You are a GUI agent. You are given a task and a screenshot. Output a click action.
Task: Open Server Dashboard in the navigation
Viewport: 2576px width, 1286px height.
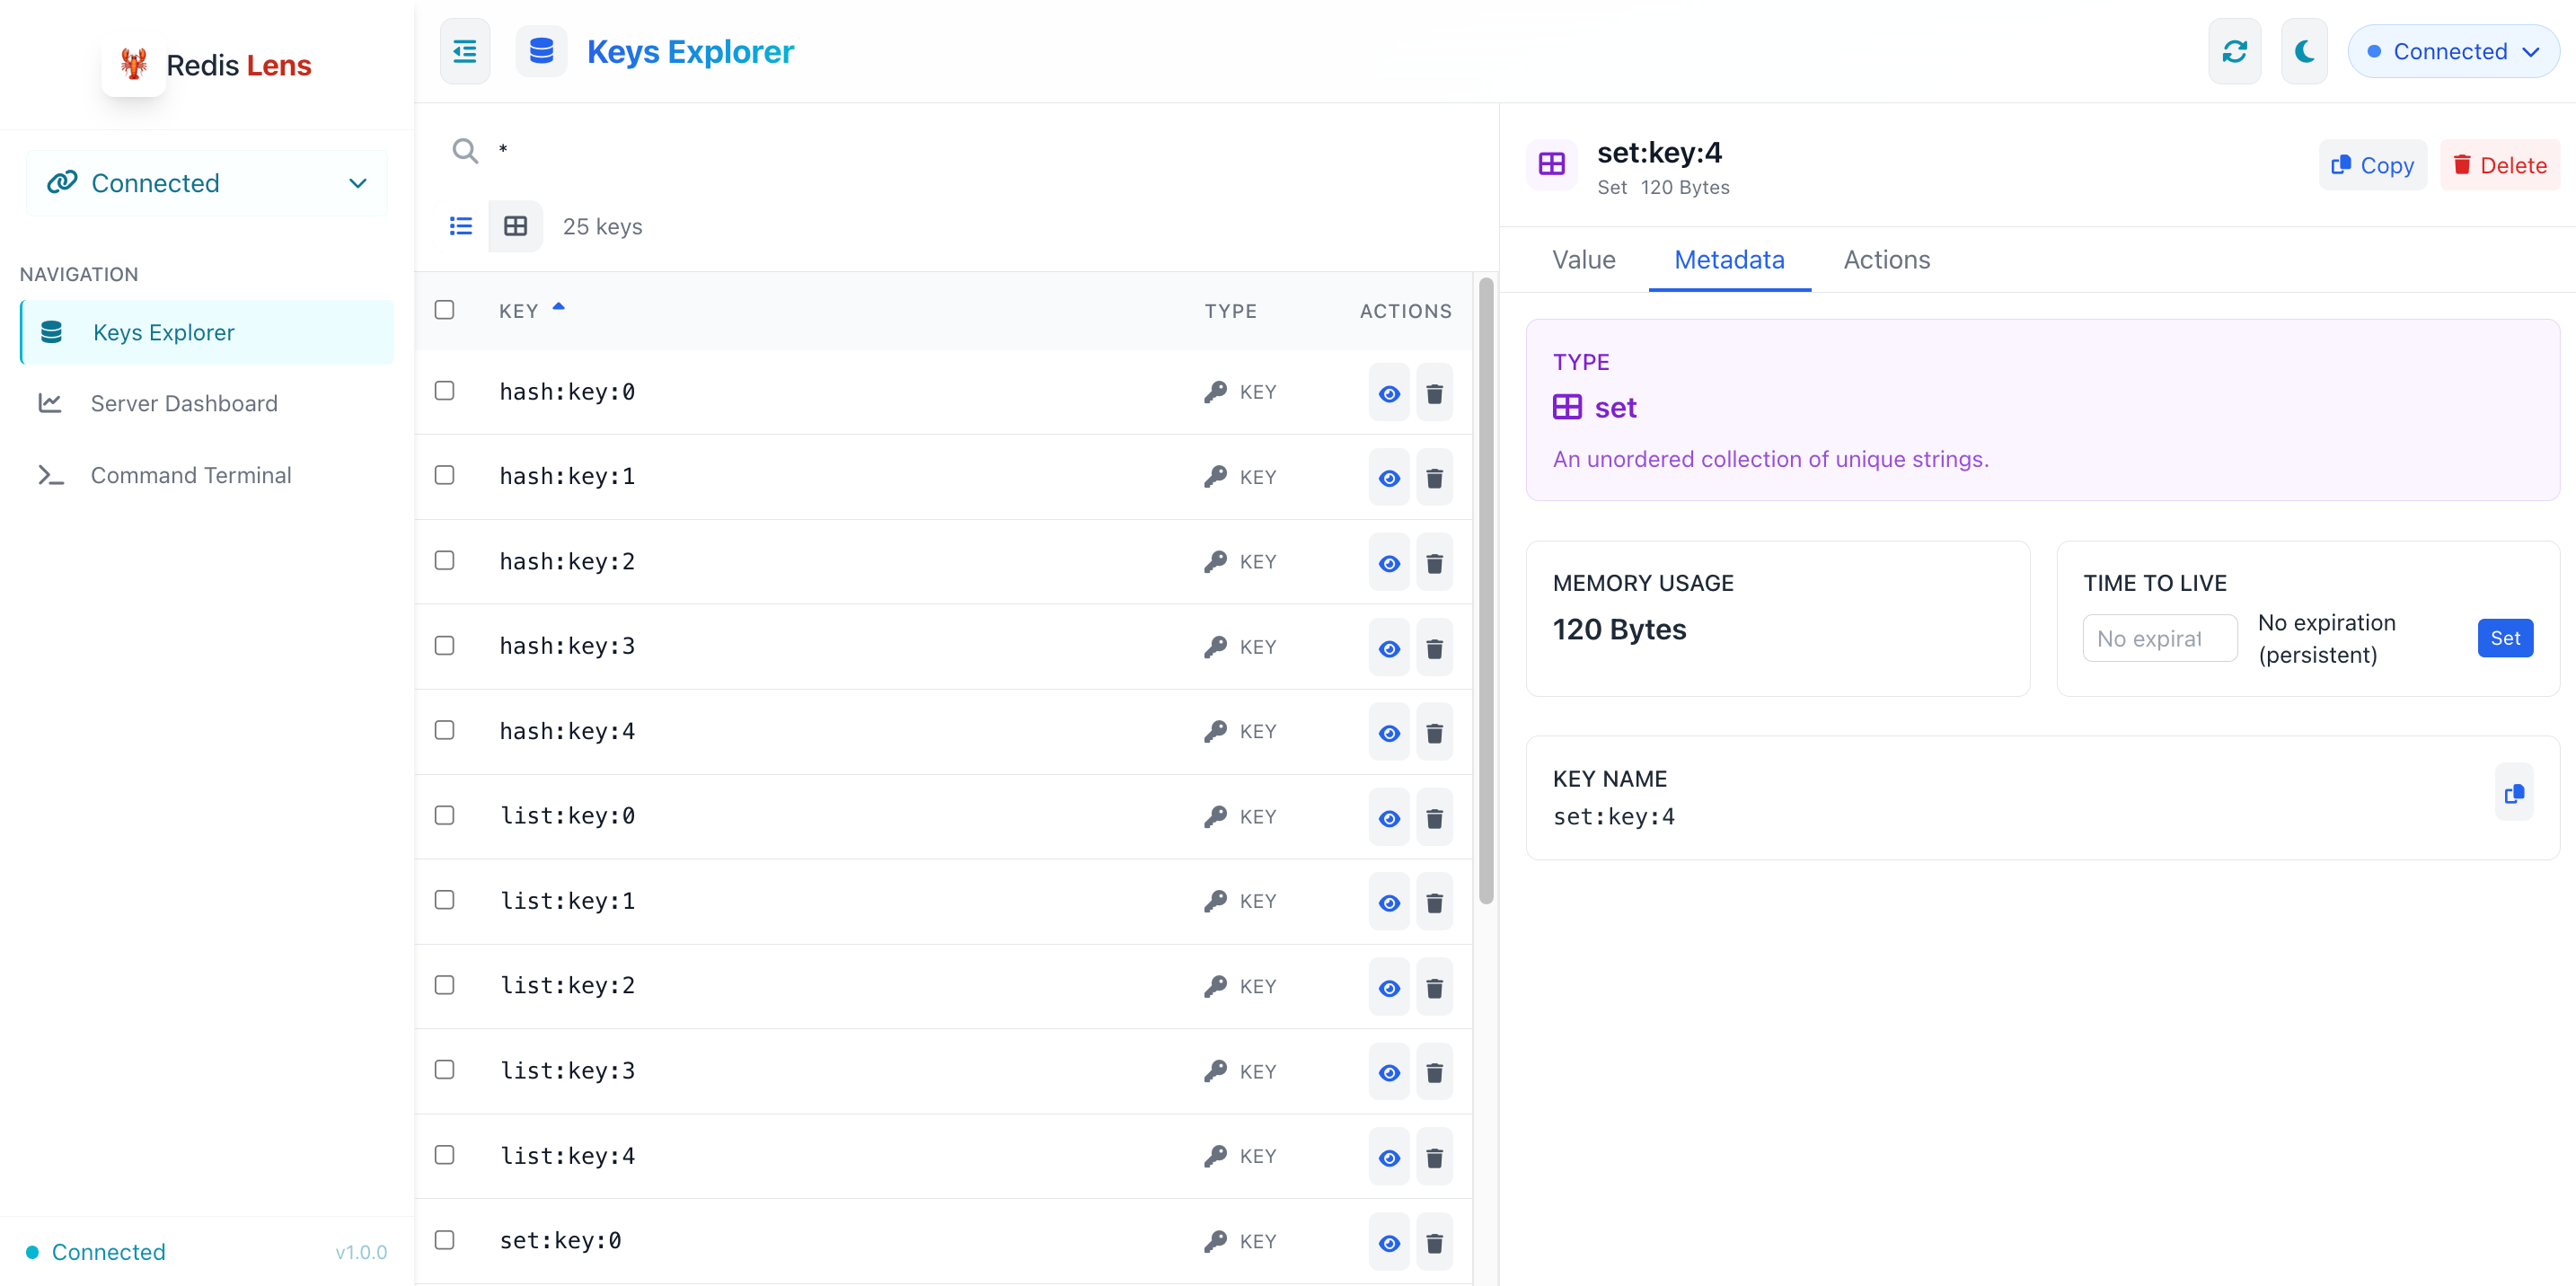click(207, 403)
